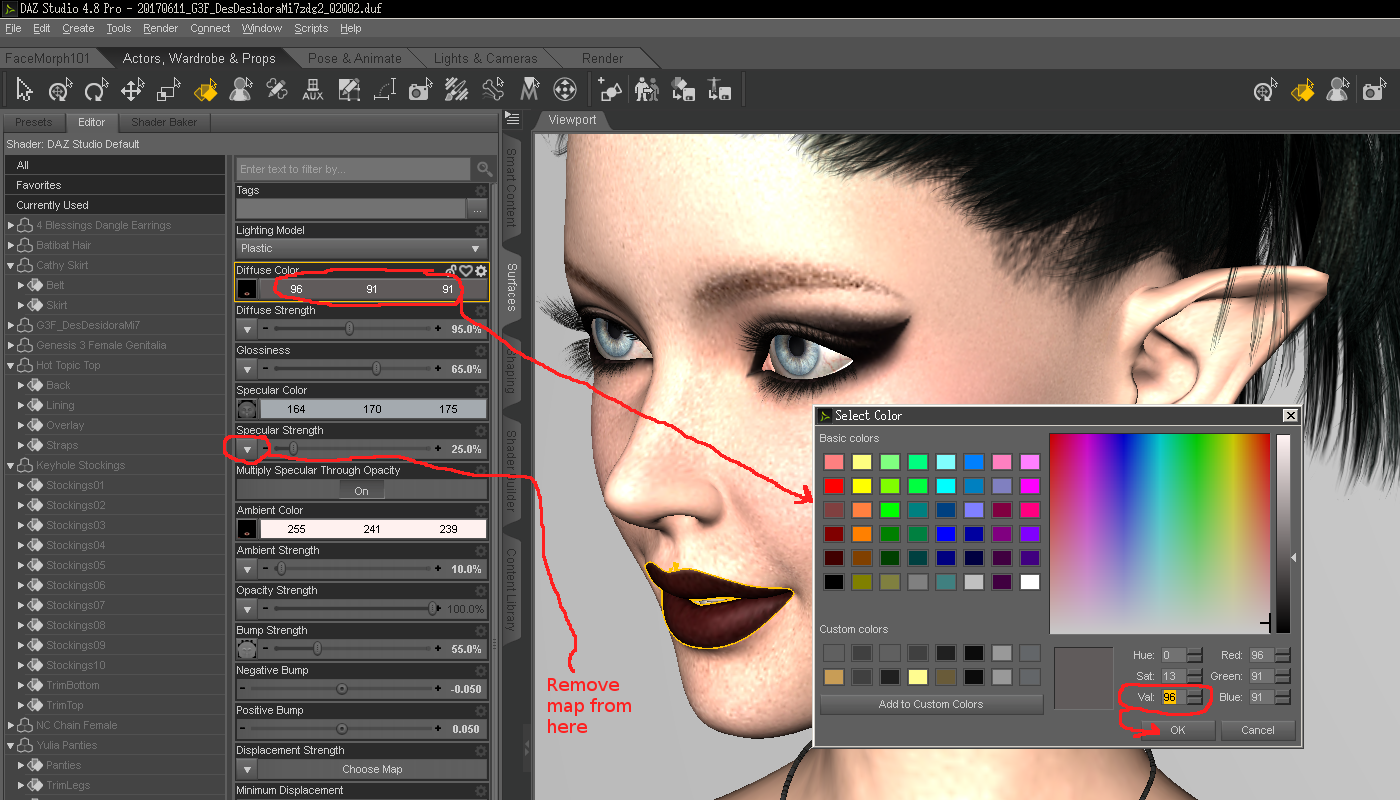Viewport: 1400px width, 800px height.
Task: Switch to Lights & Cameras activity tab
Action: point(485,58)
